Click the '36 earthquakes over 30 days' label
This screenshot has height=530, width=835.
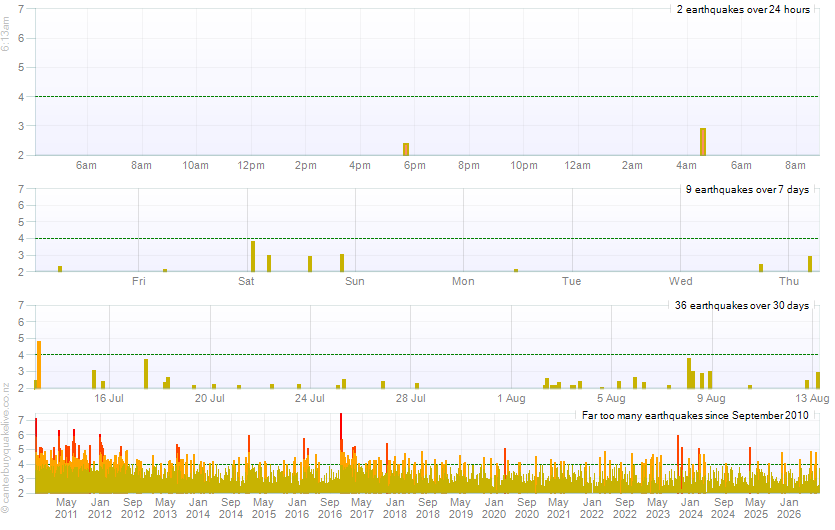point(742,306)
